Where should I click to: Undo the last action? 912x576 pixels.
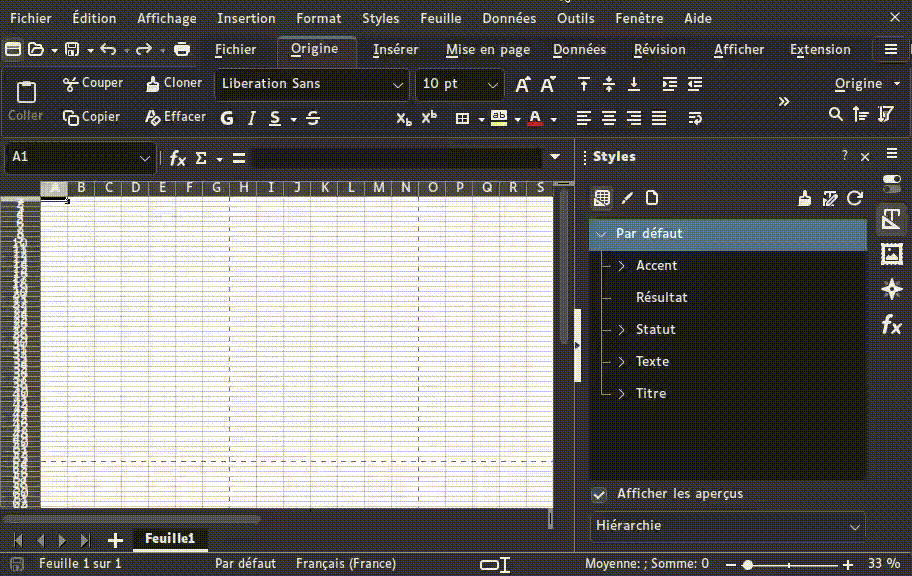(x=108, y=49)
